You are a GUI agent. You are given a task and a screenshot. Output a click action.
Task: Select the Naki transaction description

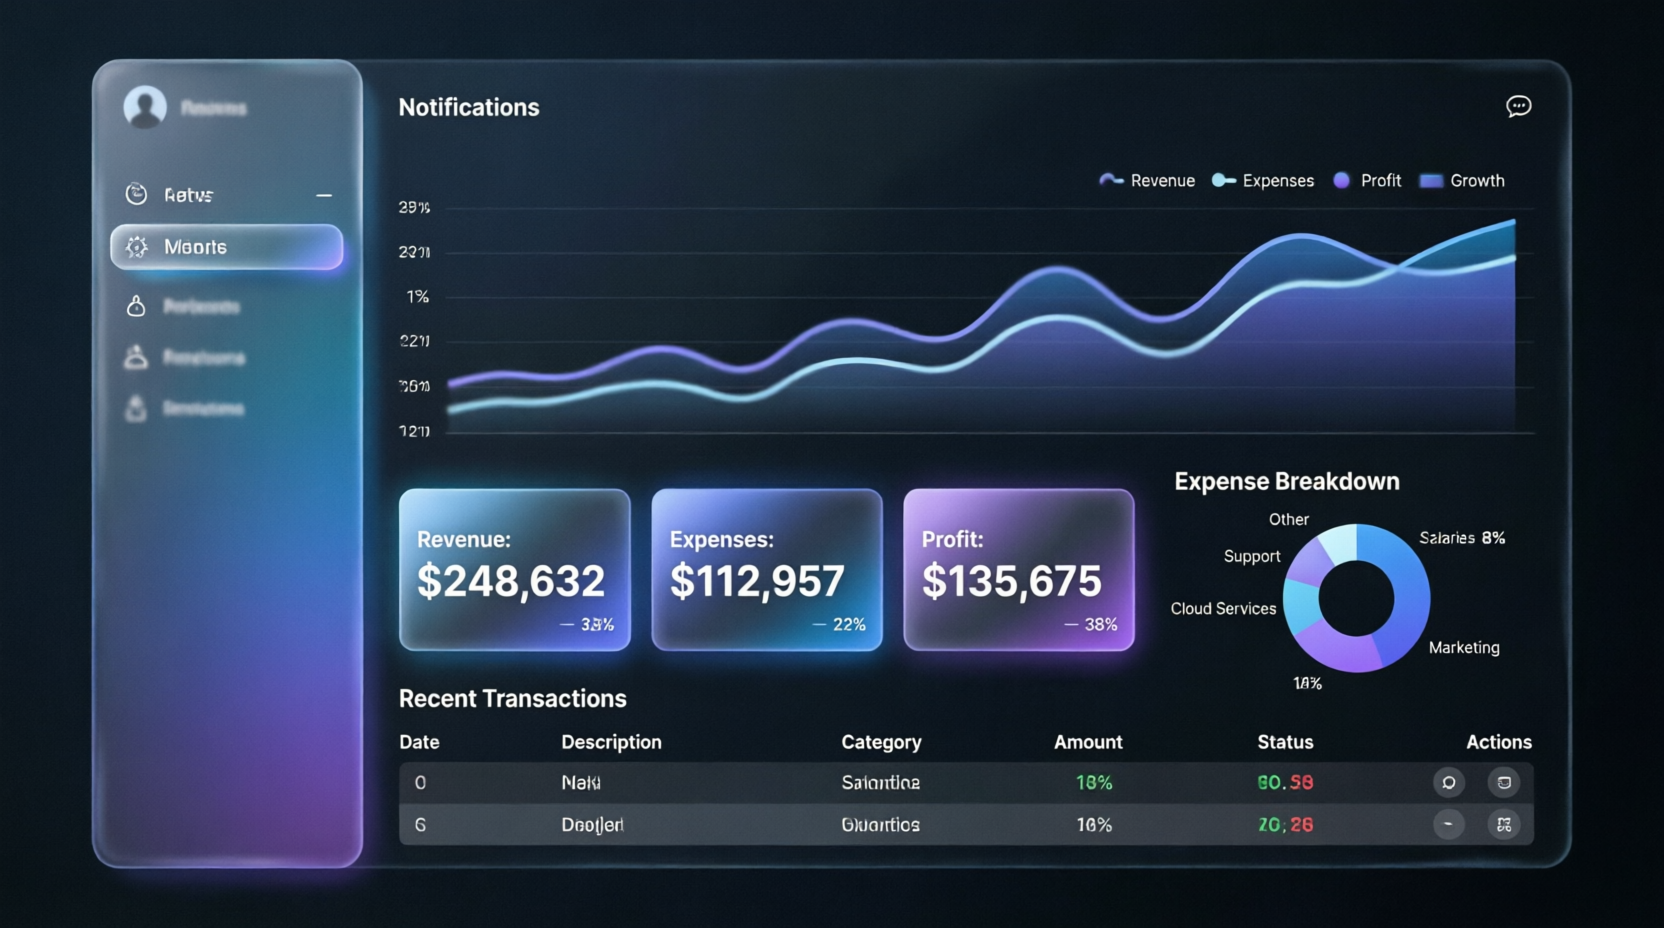581,783
